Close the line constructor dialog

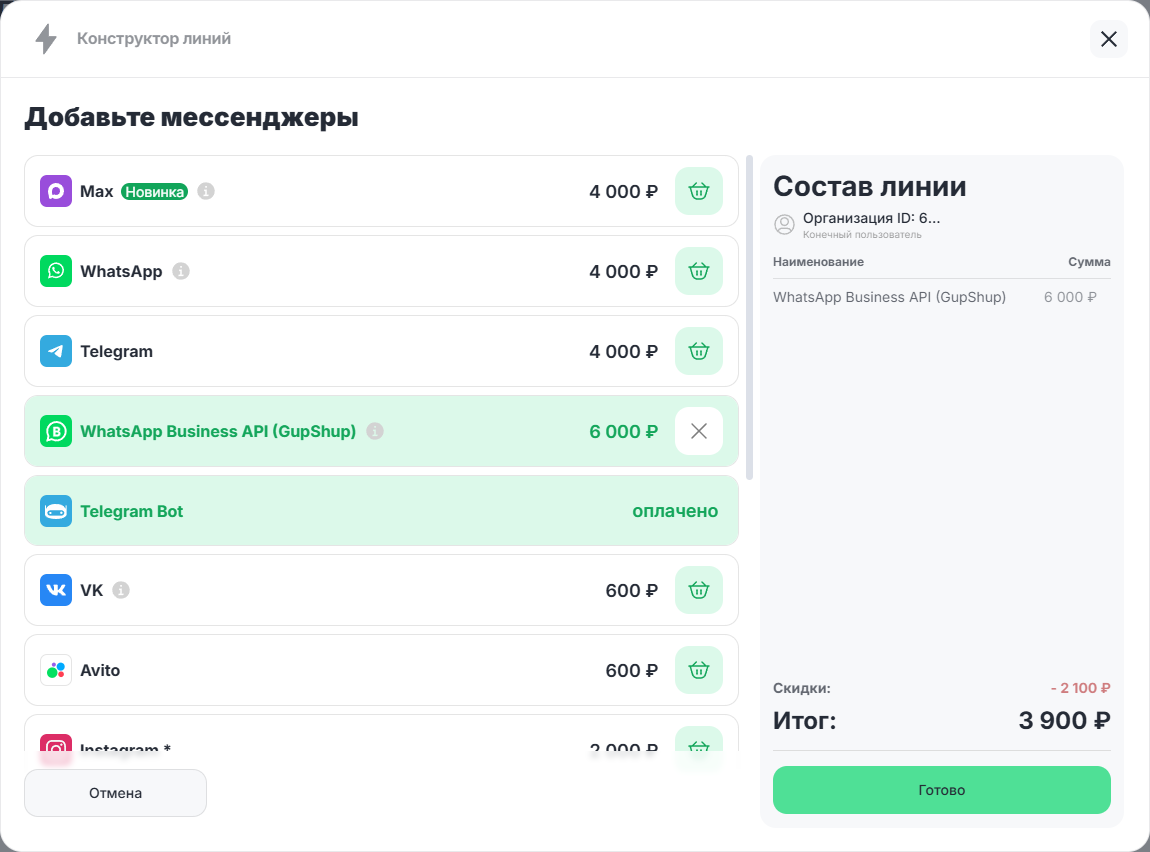coord(1108,39)
